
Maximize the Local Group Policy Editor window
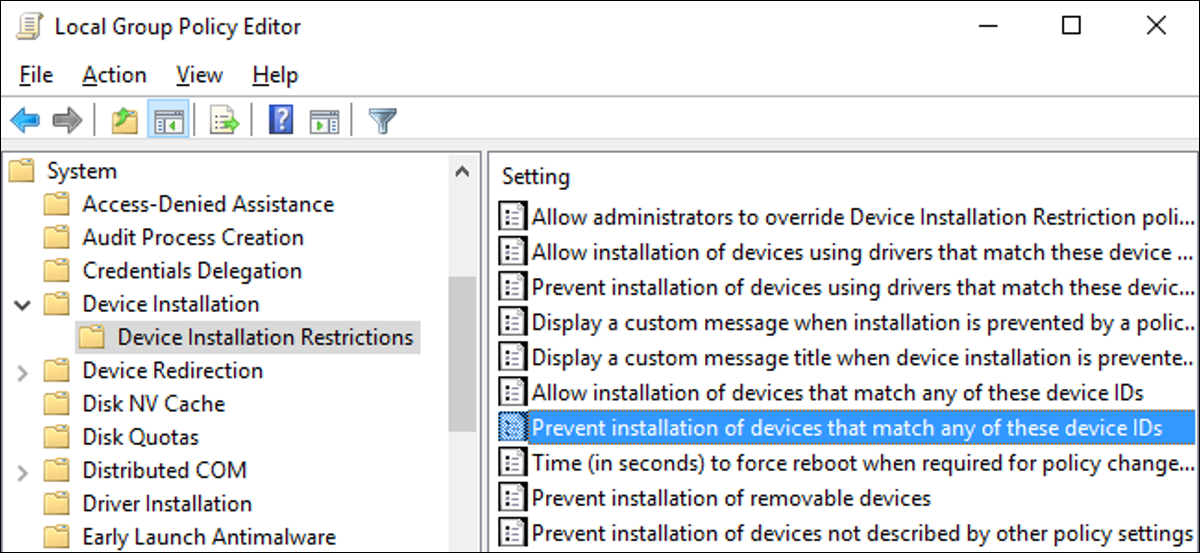1071,26
